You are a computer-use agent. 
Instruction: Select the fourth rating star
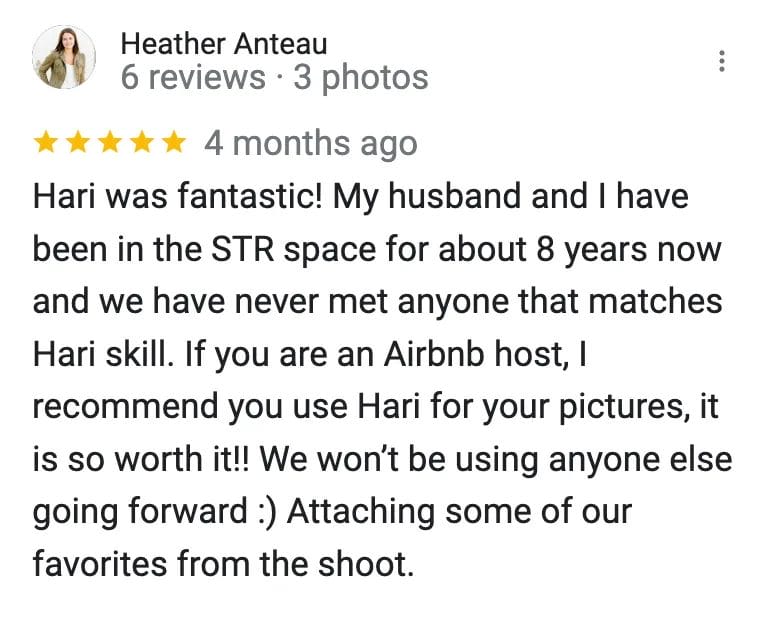[x=142, y=142]
